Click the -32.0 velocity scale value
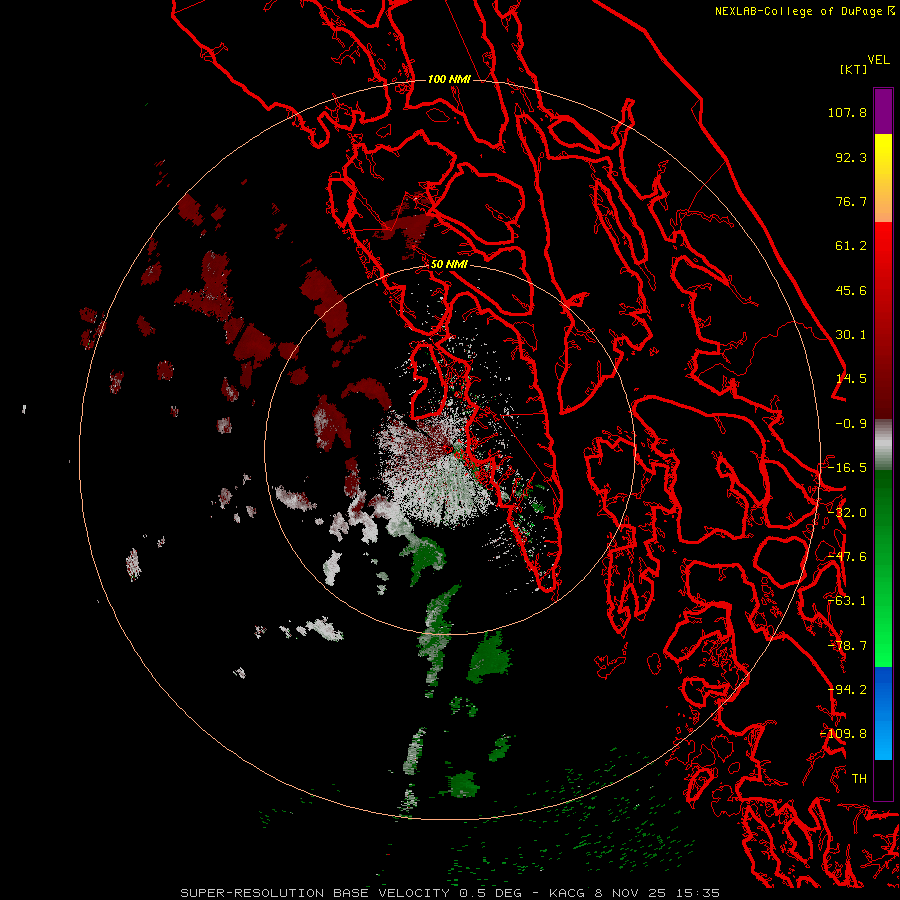 click(847, 513)
